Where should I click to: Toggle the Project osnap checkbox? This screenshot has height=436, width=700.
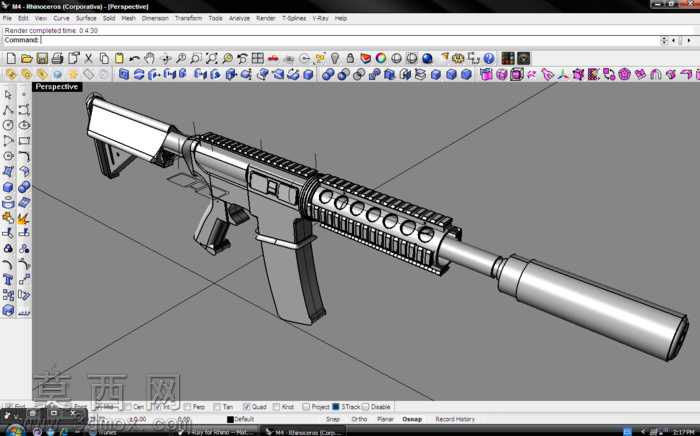(306, 407)
